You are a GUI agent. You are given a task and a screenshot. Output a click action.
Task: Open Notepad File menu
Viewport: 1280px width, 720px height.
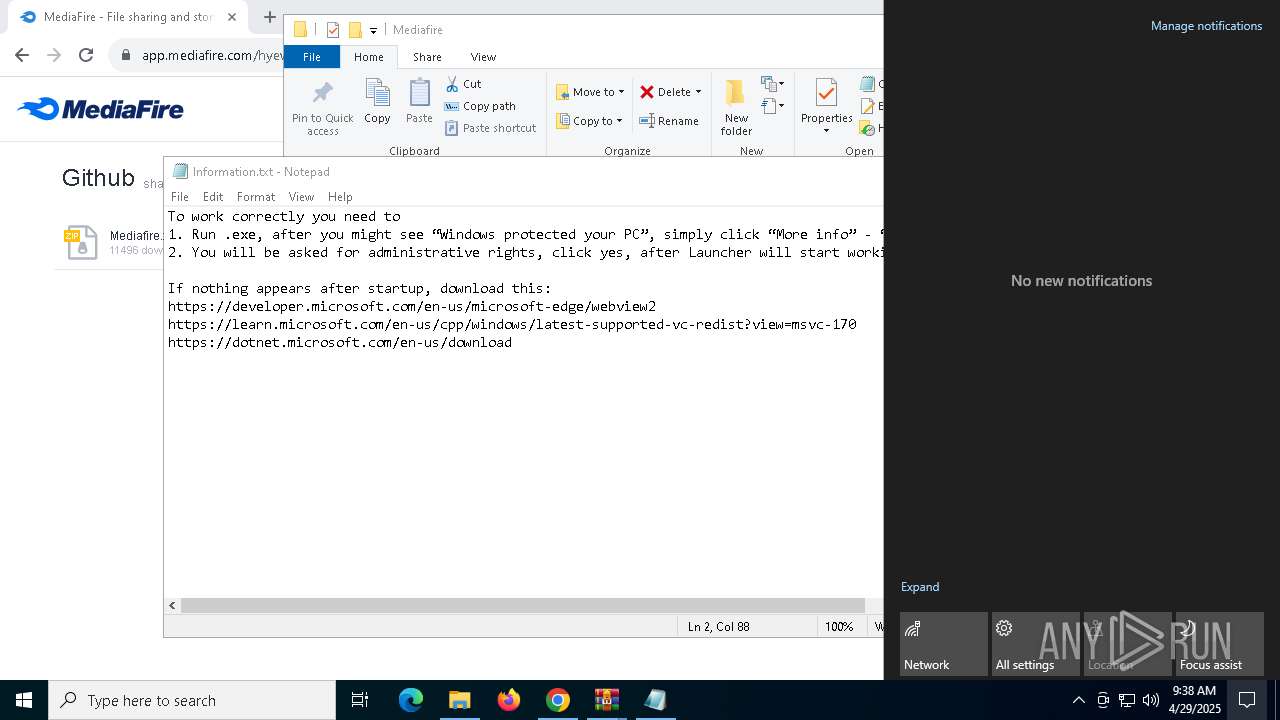click(180, 197)
